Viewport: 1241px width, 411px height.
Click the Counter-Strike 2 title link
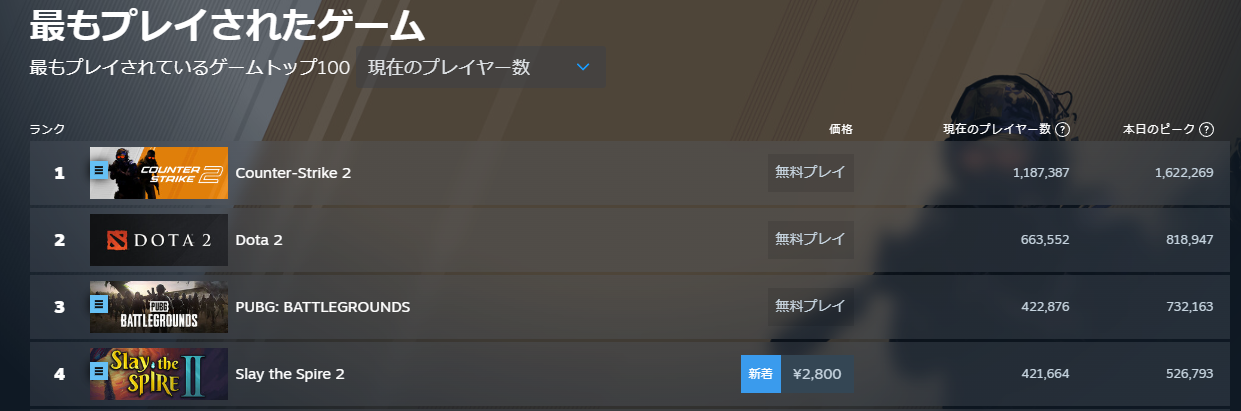tap(293, 173)
